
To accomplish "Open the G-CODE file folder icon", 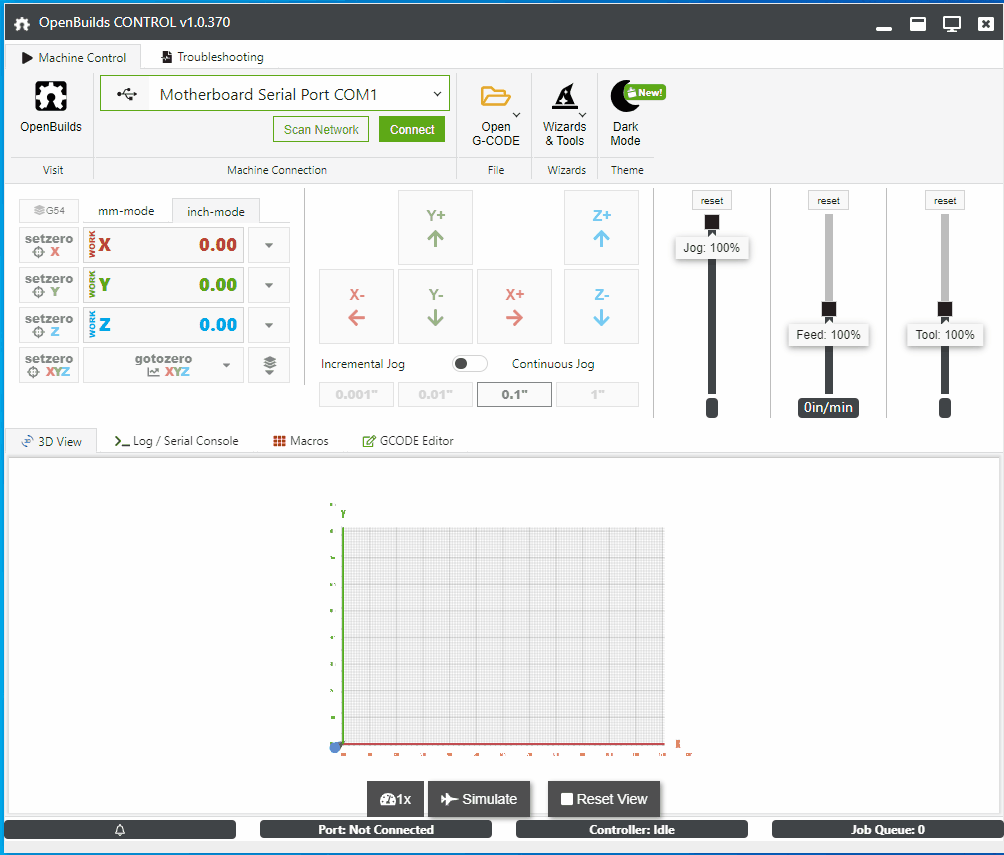I will point(495,97).
